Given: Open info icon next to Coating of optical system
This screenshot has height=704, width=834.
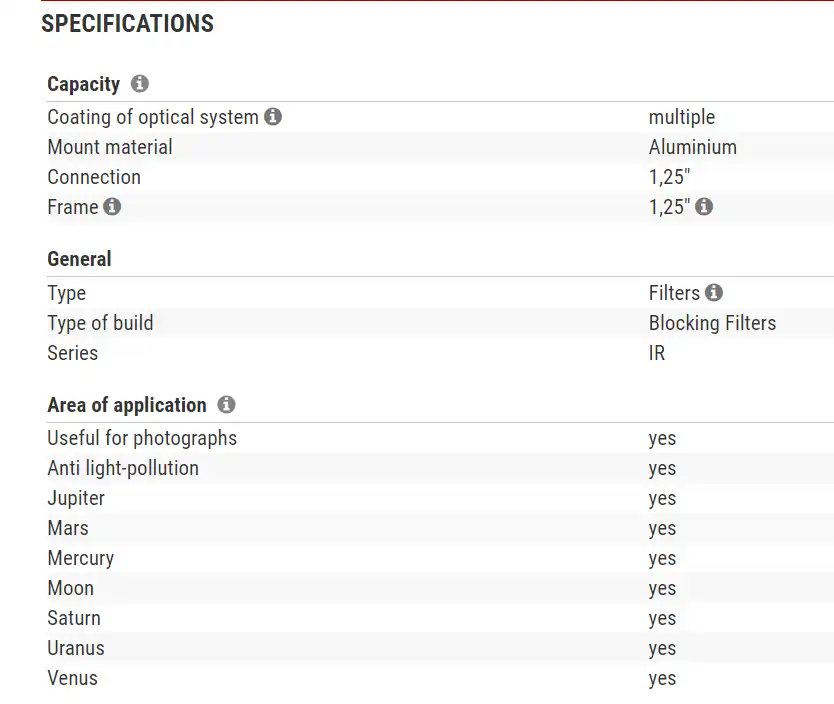Looking at the screenshot, I should point(273,117).
